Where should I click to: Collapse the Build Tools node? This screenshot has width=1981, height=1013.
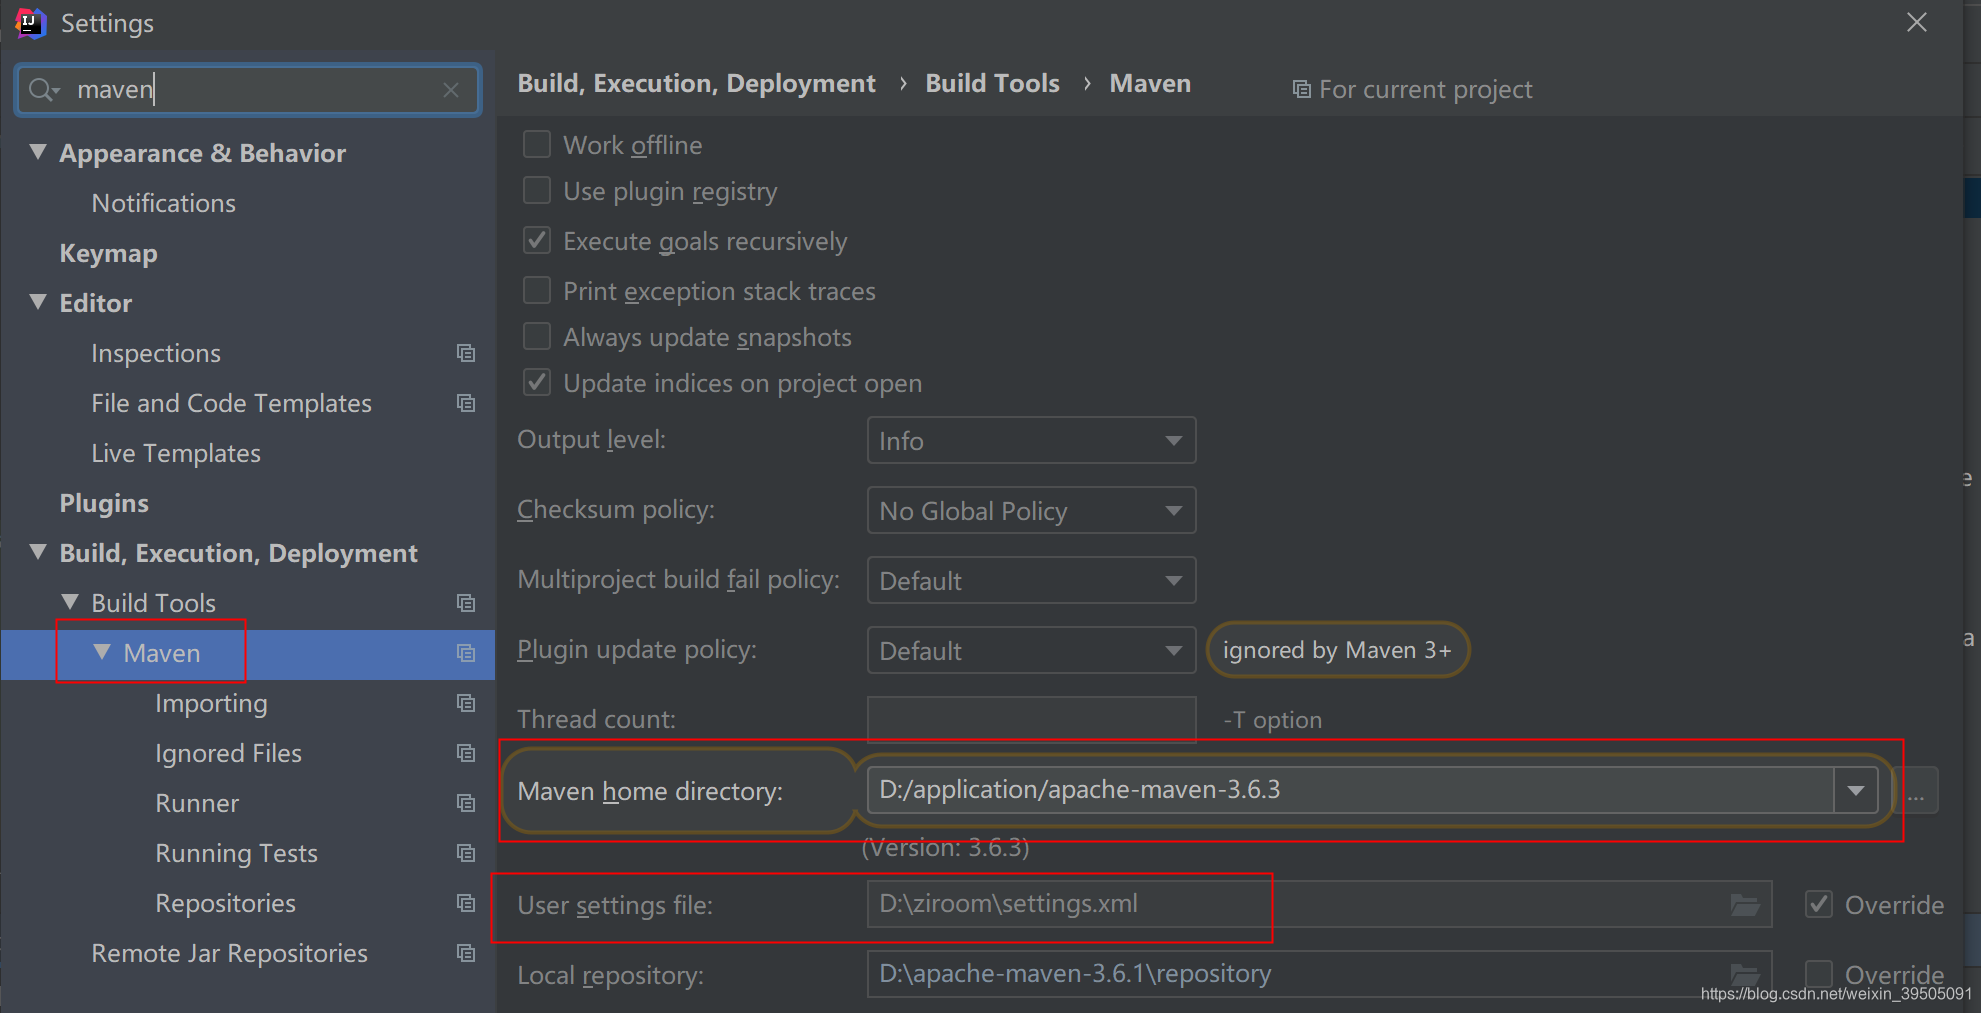[x=70, y=602]
